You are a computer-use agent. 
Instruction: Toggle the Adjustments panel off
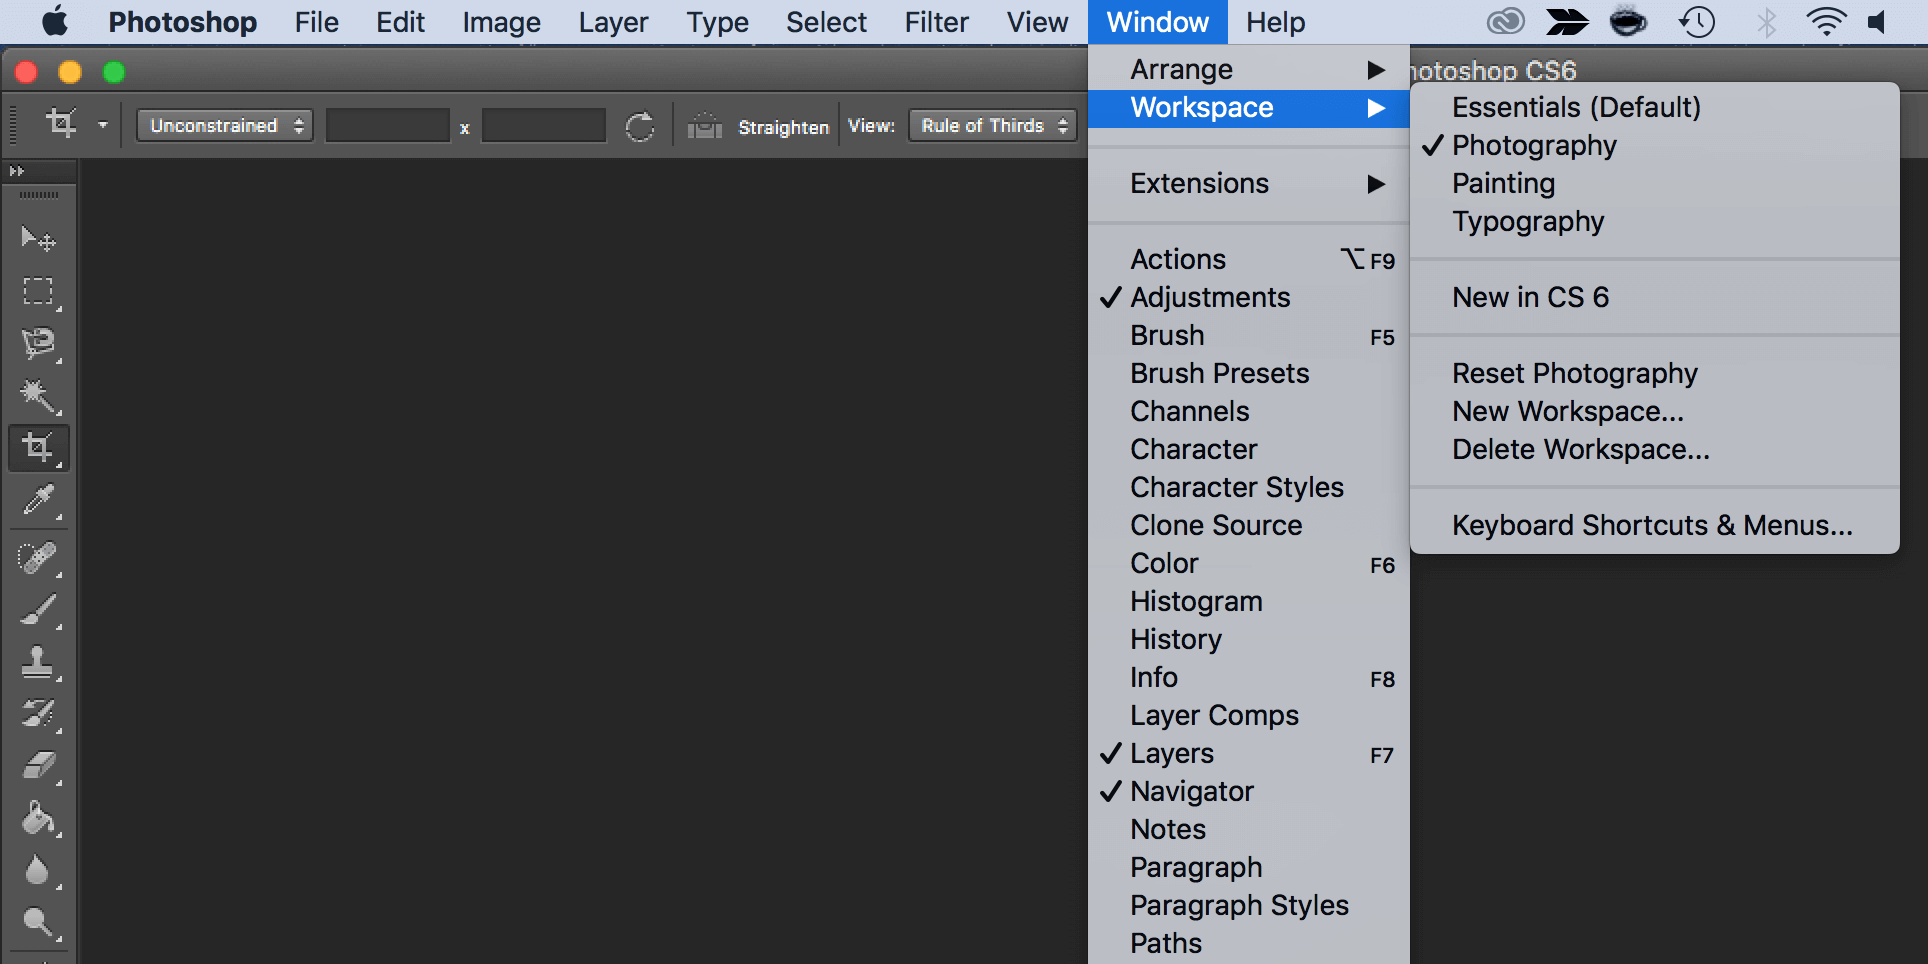point(1210,298)
